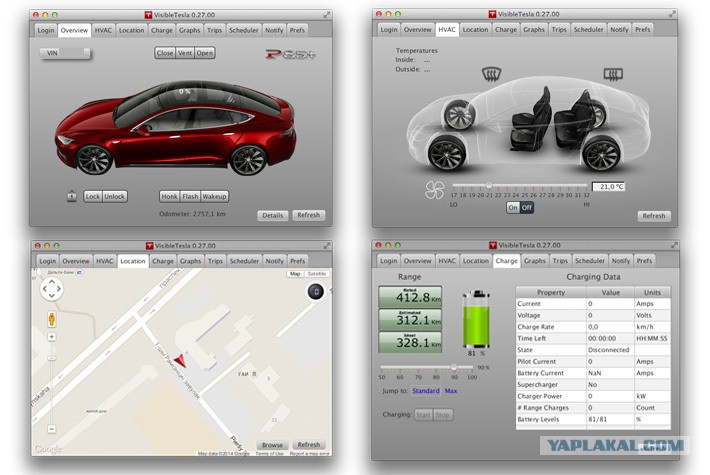This screenshot has height=475, width=710.
Task: Click the 21,0 °C temperature field
Action: tap(609, 187)
